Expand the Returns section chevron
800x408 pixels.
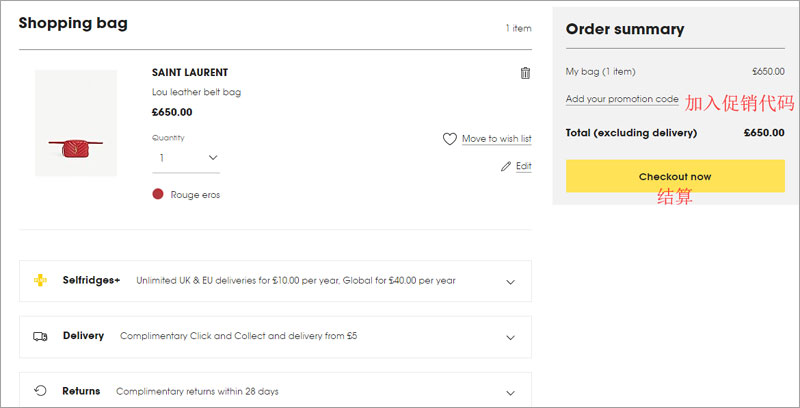pos(510,393)
